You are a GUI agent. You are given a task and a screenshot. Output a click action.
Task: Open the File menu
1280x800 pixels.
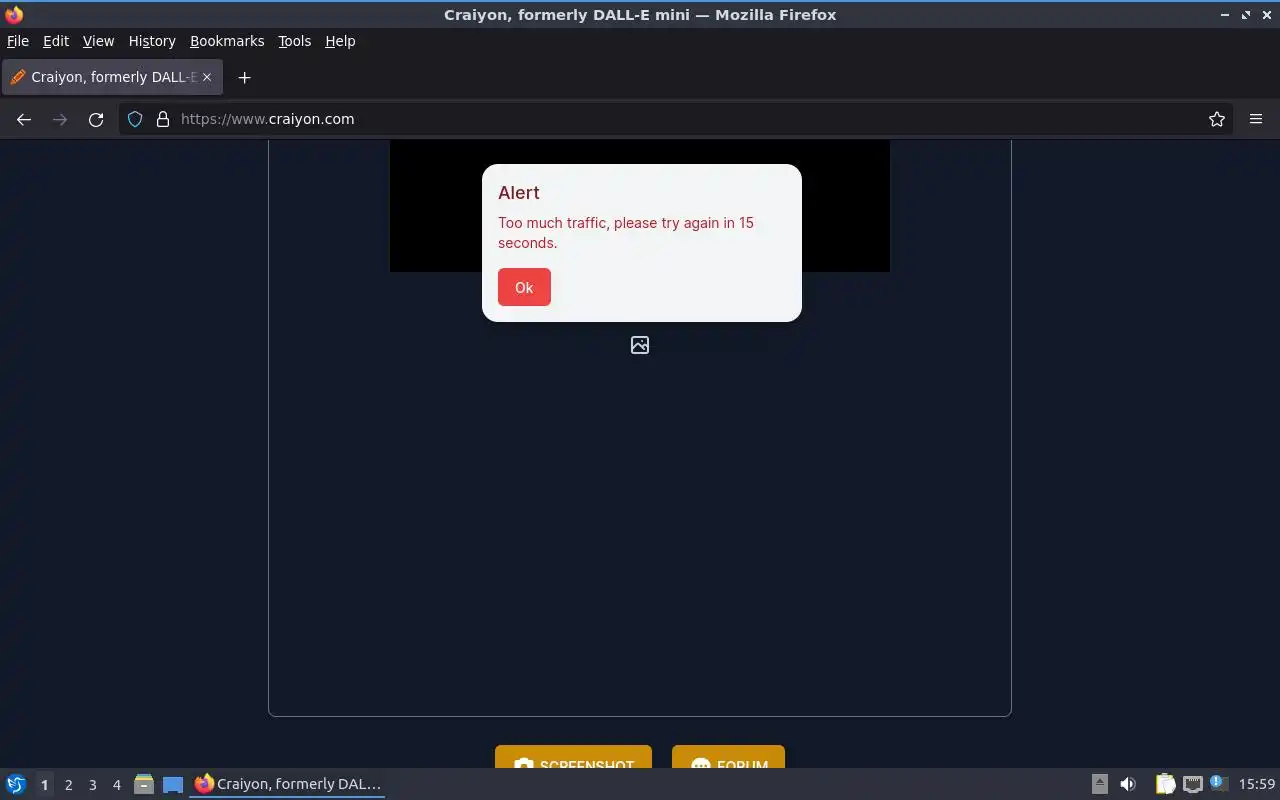(18, 41)
